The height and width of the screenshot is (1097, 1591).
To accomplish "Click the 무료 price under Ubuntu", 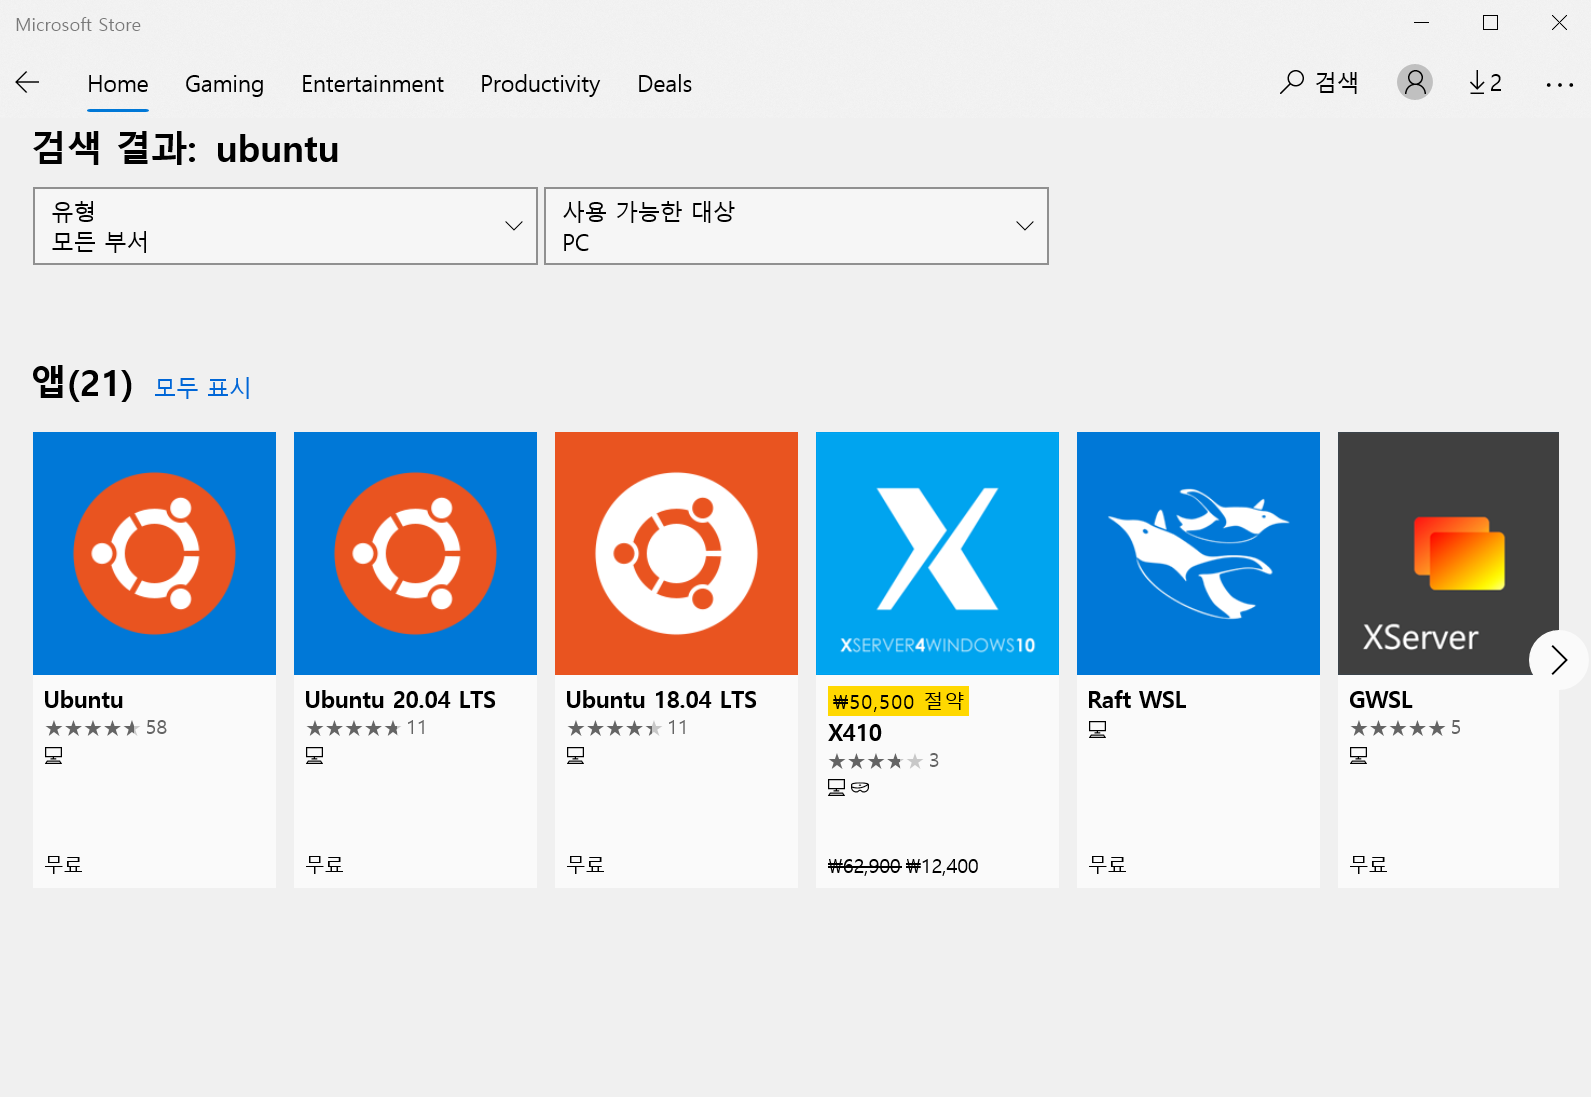I will (64, 865).
